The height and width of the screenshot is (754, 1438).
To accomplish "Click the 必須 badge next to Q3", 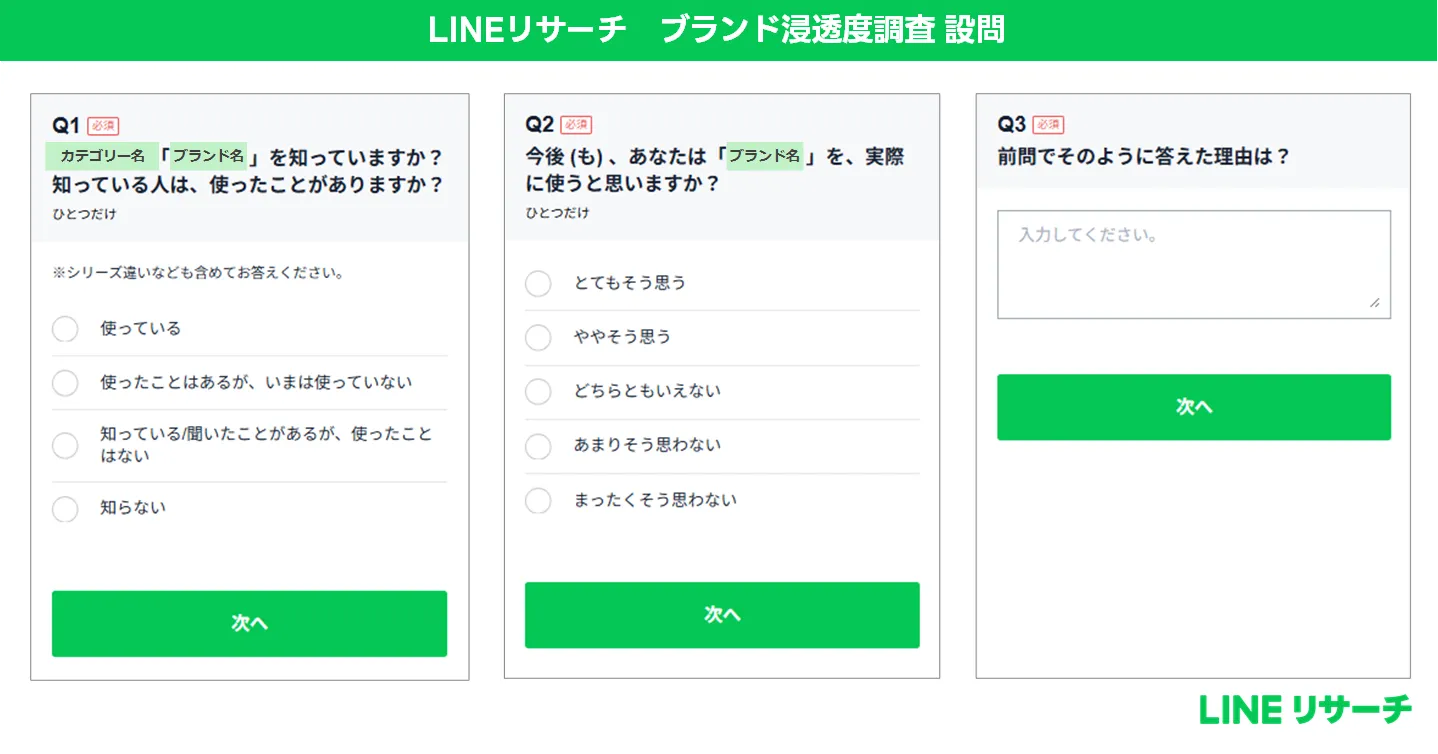I will tap(1048, 125).
